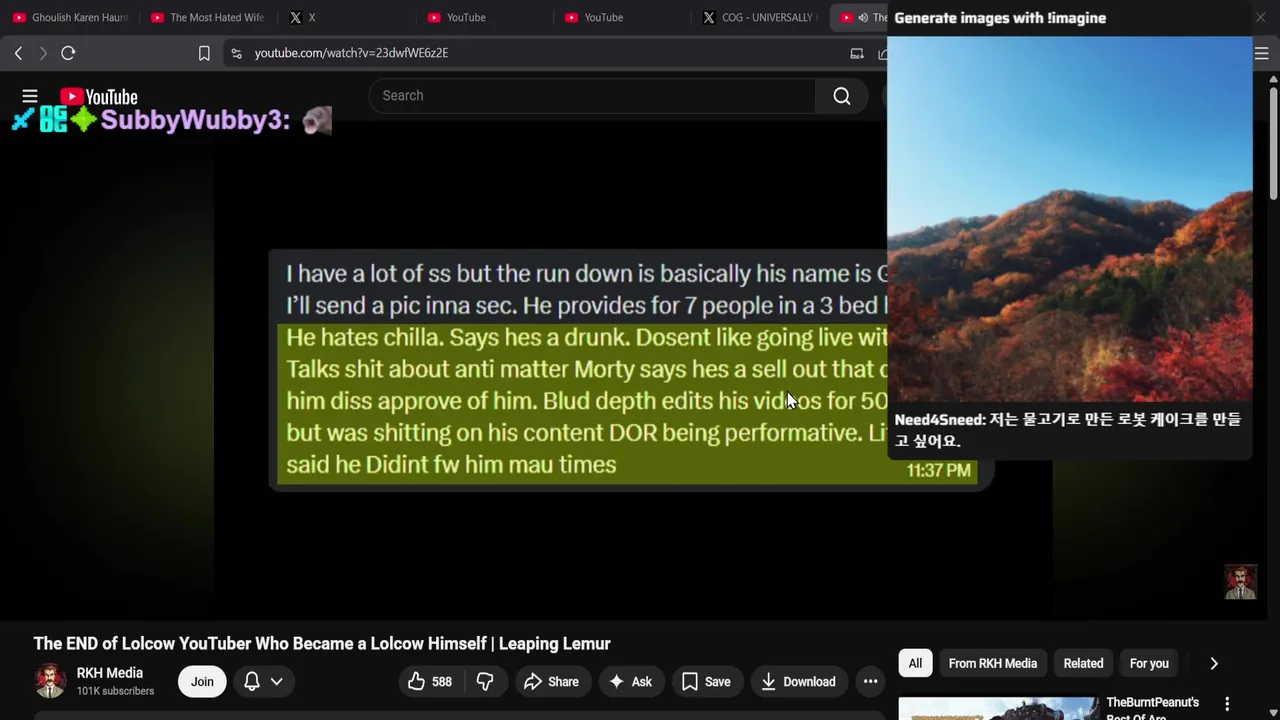Open options menu for TheBurntPeanut's video

click(1227, 704)
